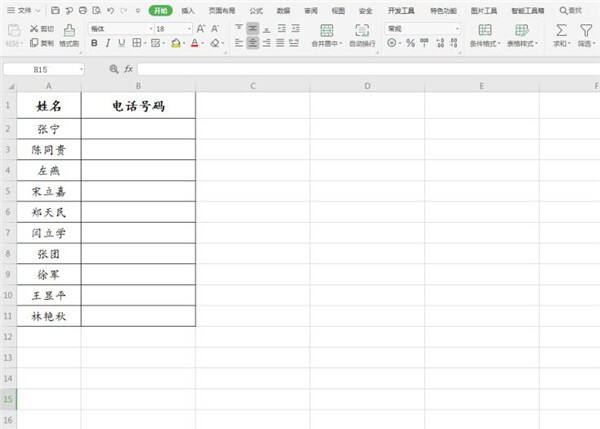Click the Undo arrow icon
Image resolution: width=600 pixels, height=429 pixels.
click(x=111, y=10)
